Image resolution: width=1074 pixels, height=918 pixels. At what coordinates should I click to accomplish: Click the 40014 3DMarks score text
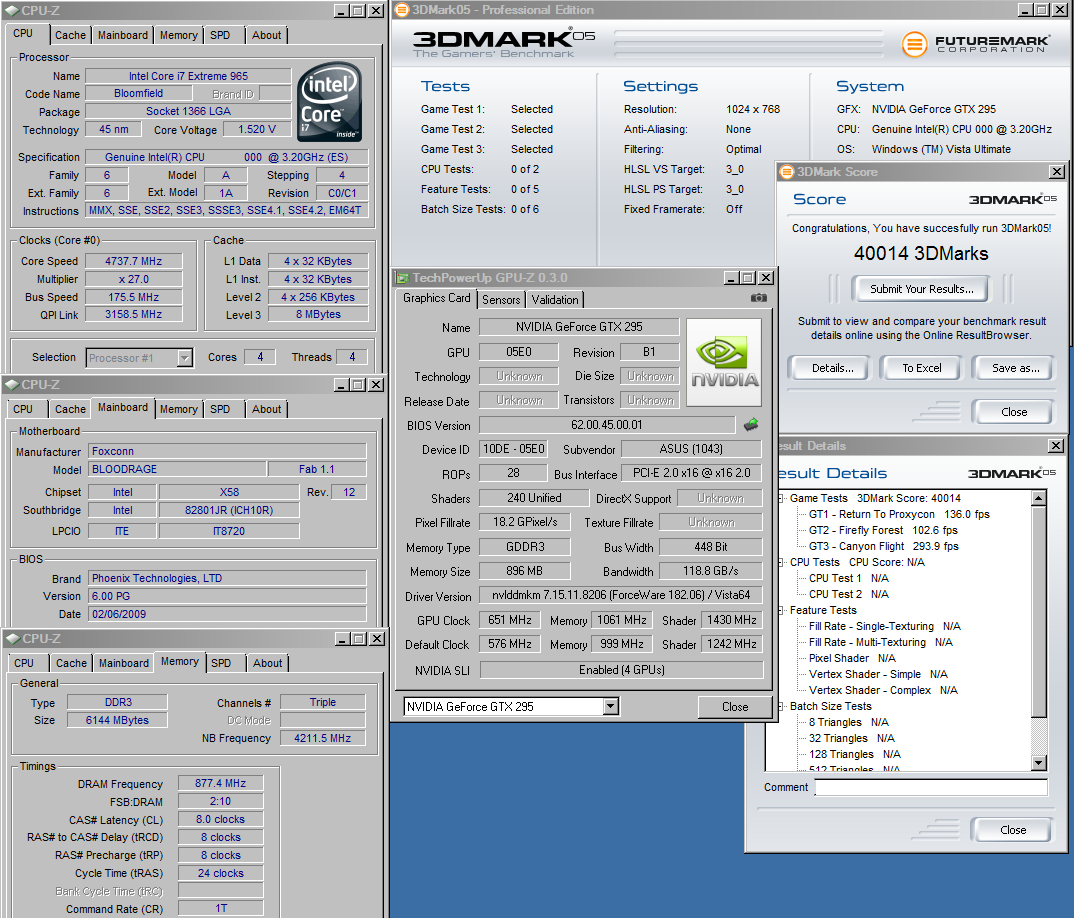click(x=921, y=253)
